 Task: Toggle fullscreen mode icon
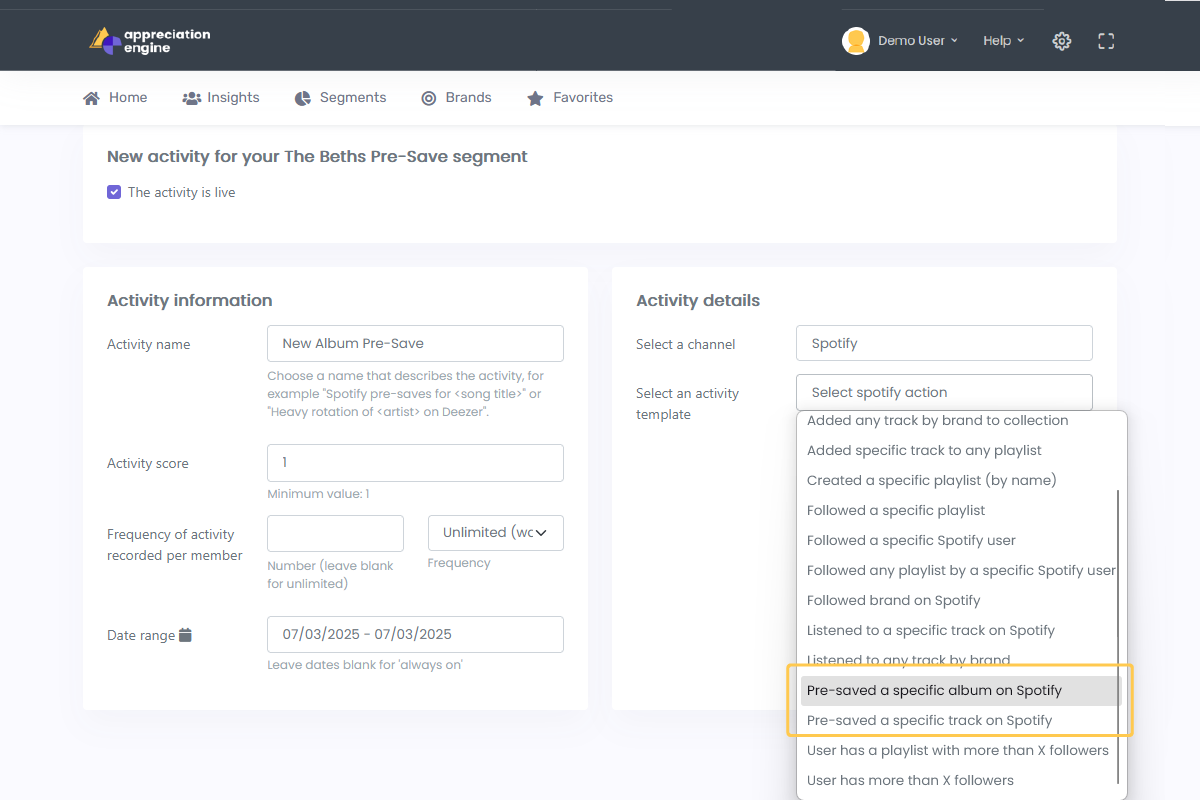[x=1106, y=41]
